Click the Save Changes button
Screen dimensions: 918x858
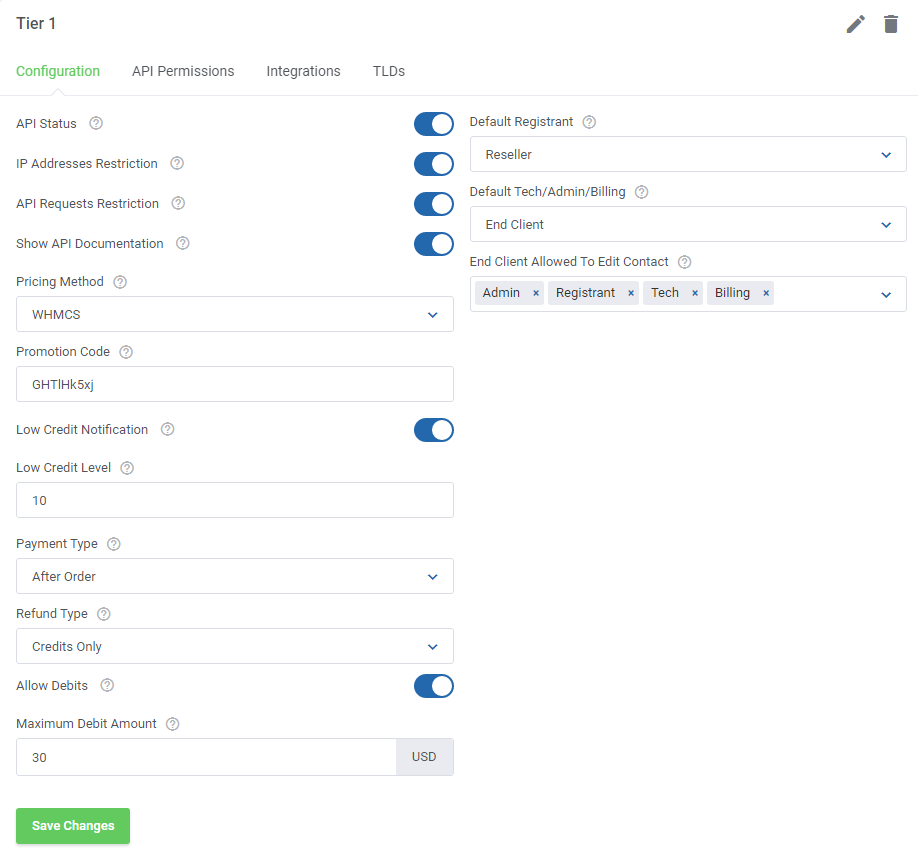(73, 826)
